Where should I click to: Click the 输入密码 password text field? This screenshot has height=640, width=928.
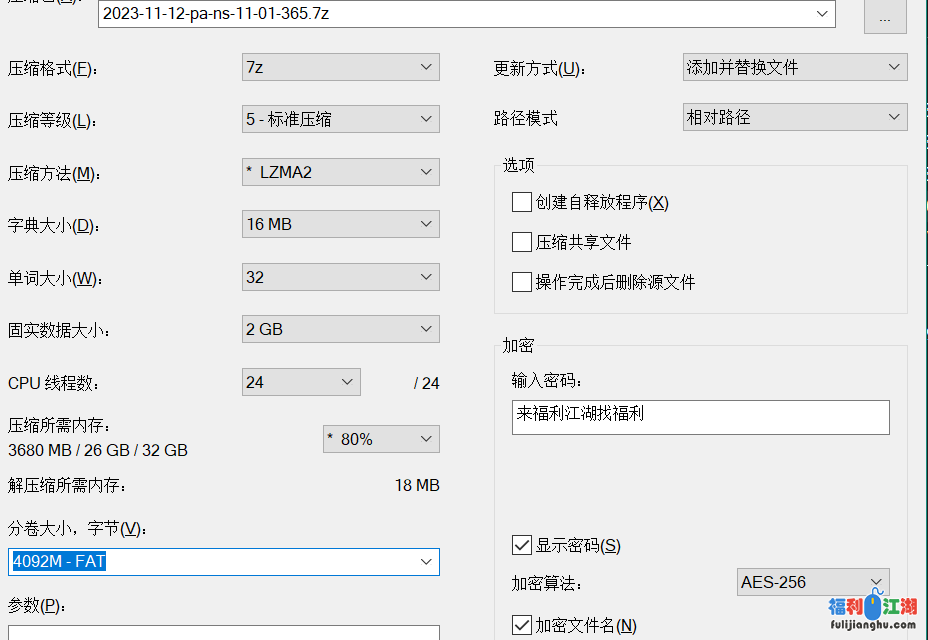coord(700,417)
